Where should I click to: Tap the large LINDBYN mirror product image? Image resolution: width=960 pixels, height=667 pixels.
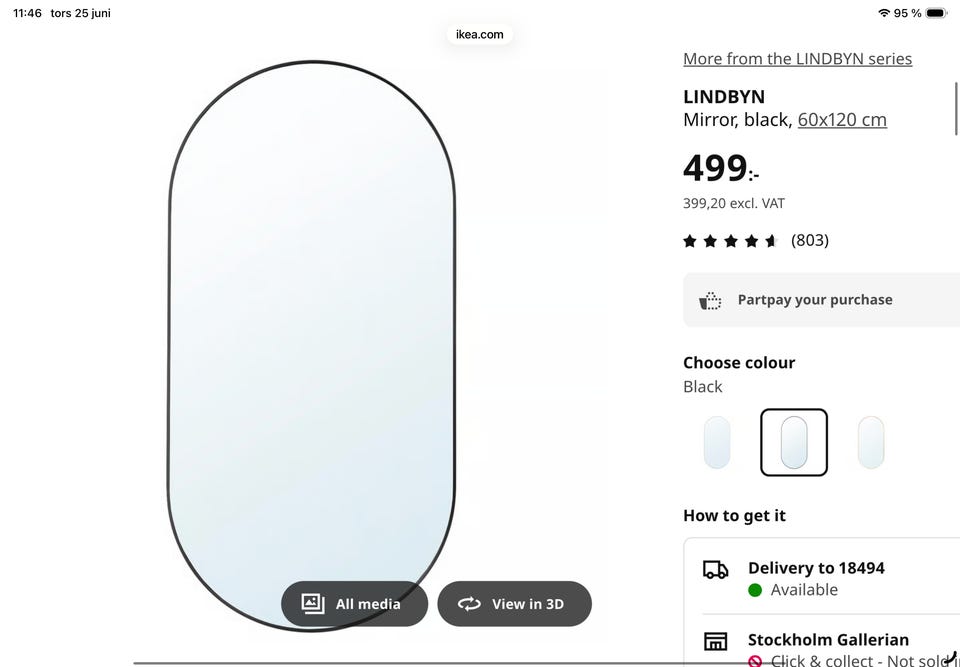click(312, 345)
